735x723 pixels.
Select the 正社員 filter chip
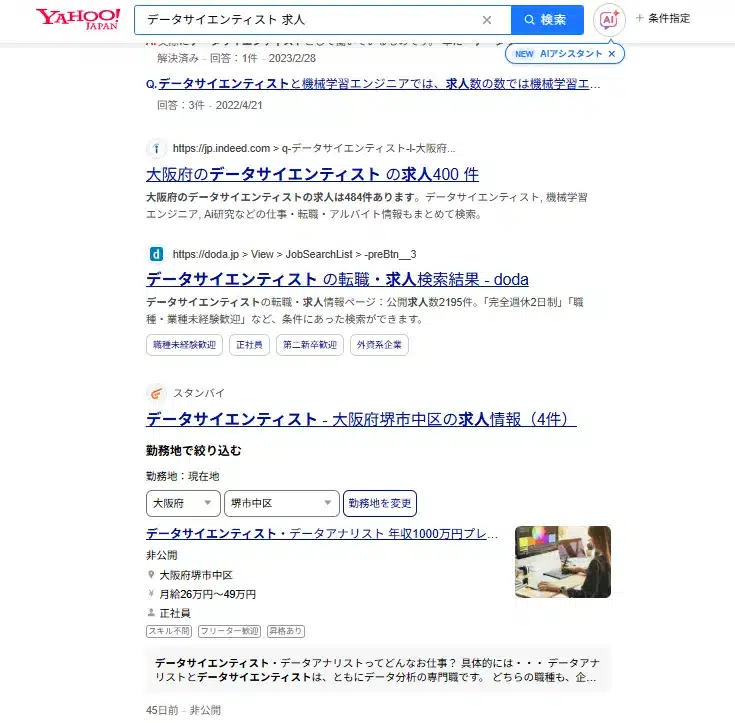click(249, 345)
